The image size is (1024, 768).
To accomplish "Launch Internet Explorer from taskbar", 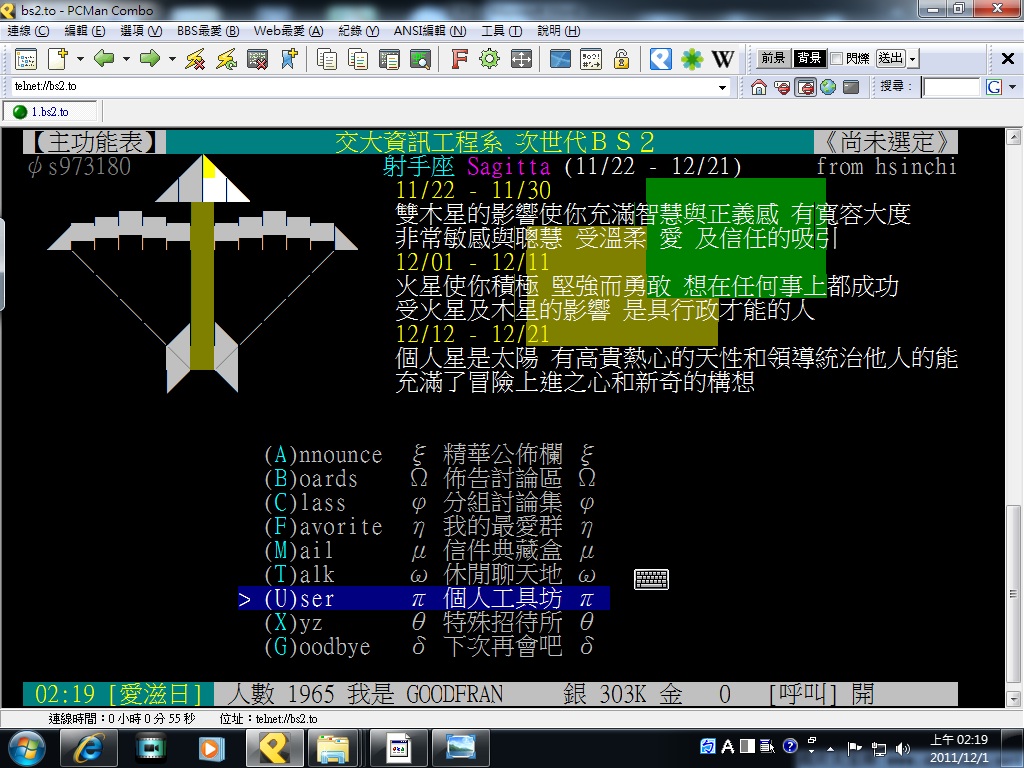I will (88, 748).
